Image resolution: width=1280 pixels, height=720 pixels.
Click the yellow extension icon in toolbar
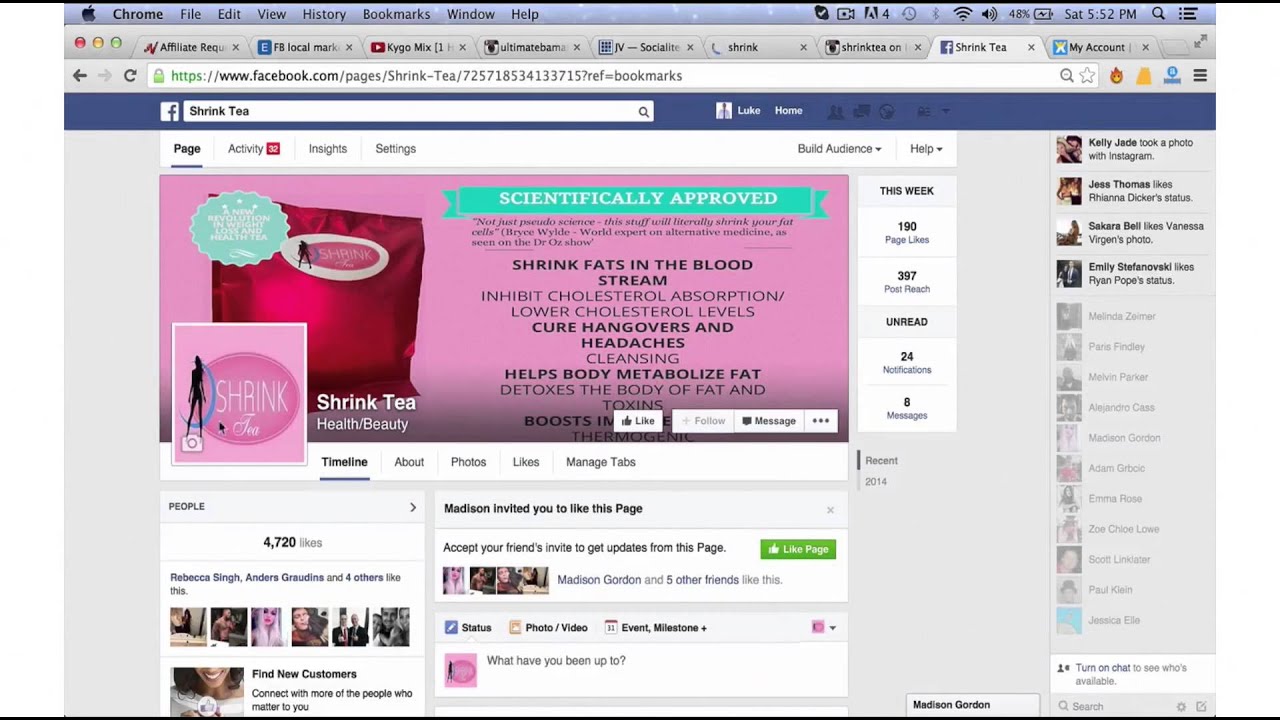tap(1144, 76)
